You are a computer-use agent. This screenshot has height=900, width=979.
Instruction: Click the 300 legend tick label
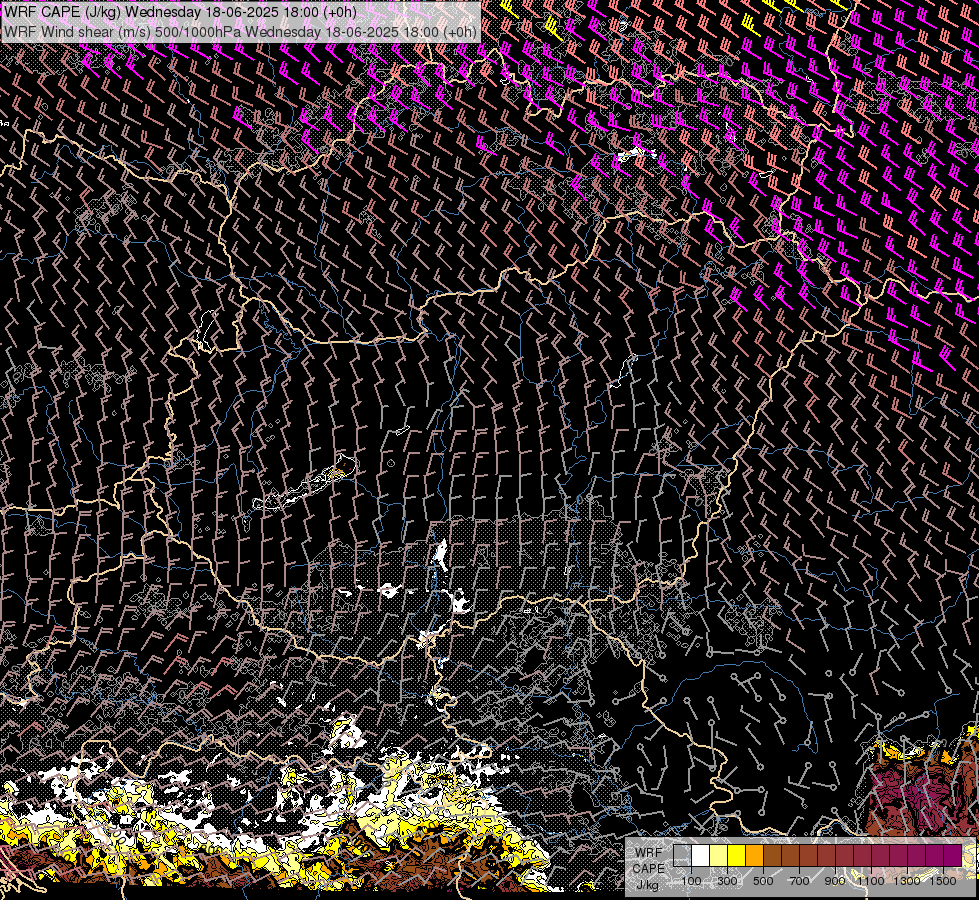(727, 881)
